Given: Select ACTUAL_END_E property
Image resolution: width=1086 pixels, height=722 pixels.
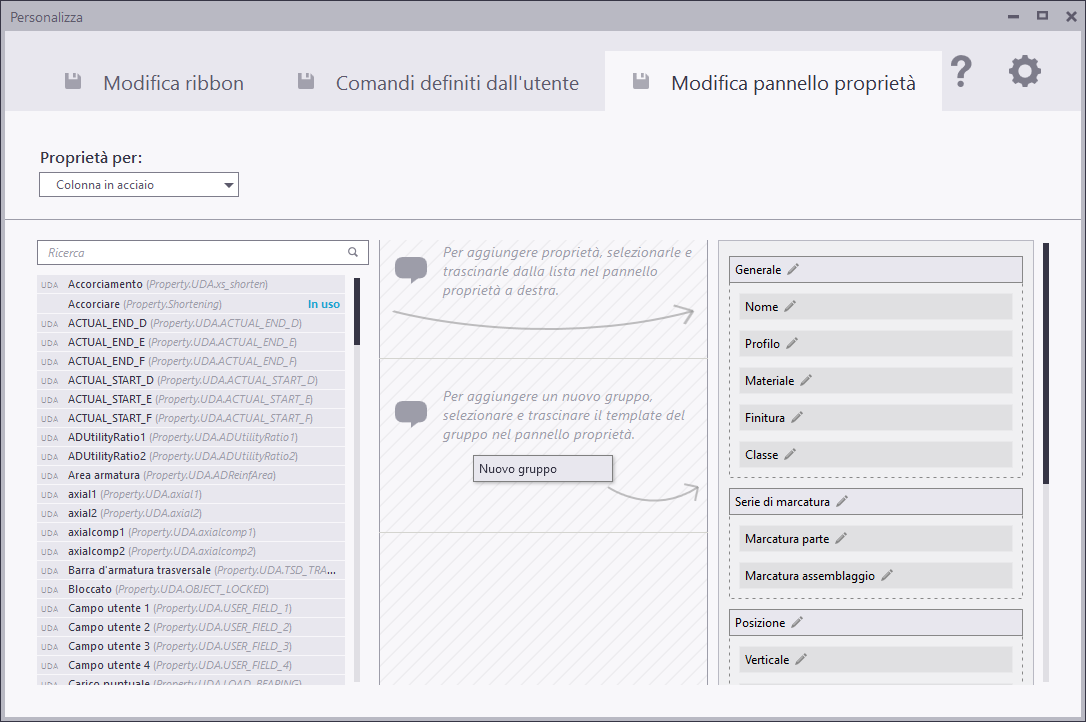Looking at the screenshot, I should (190, 342).
